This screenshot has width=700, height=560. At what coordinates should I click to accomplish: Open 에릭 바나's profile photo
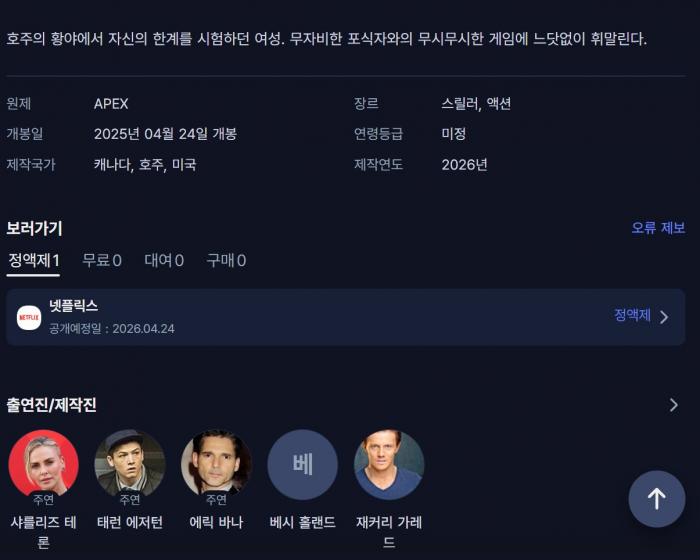click(x=216, y=465)
